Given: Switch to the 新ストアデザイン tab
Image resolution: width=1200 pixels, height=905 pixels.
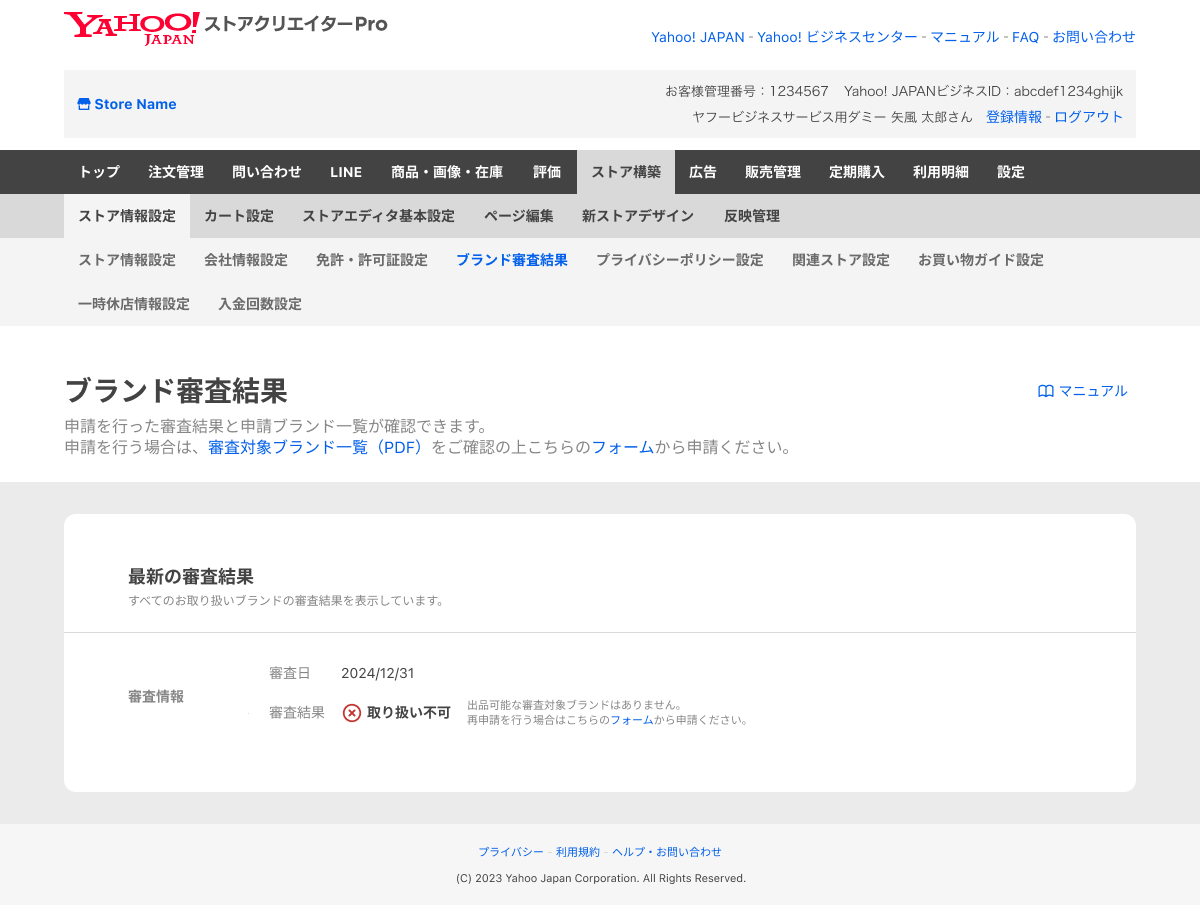Looking at the screenshot, I should tap(638, 216).
